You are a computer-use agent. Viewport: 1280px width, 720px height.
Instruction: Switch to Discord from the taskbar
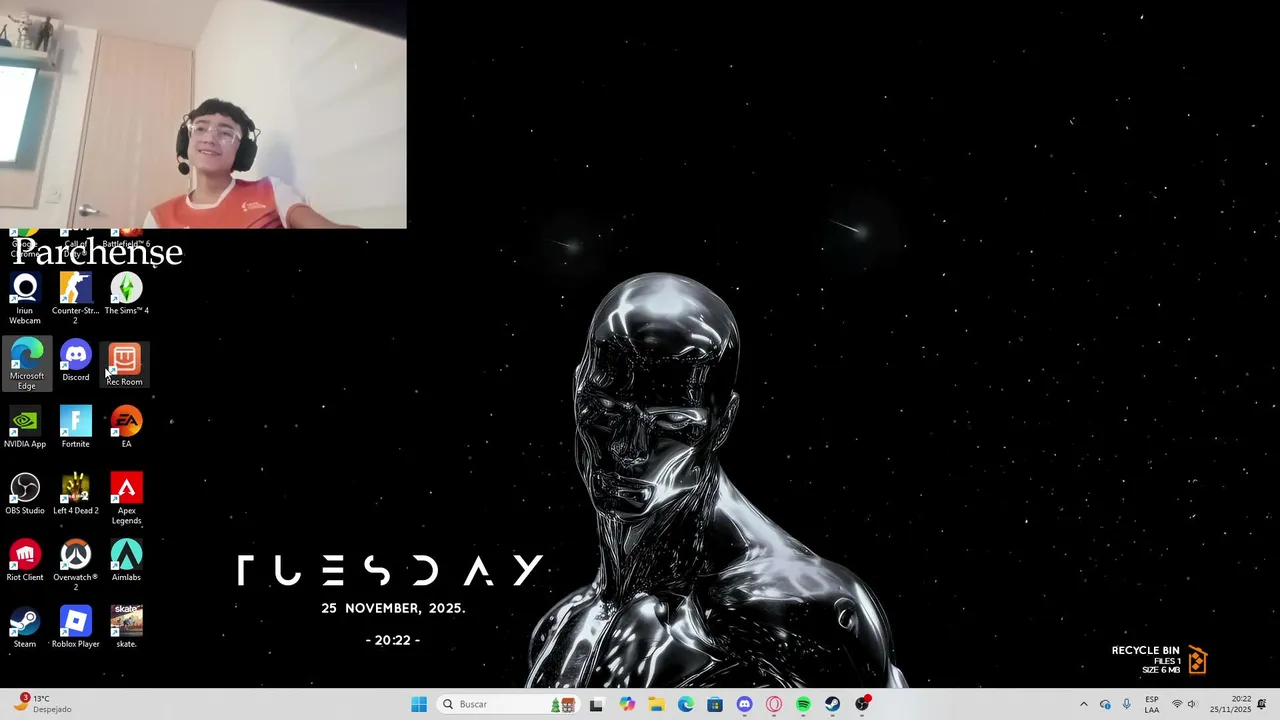click(x=744, y=704)
